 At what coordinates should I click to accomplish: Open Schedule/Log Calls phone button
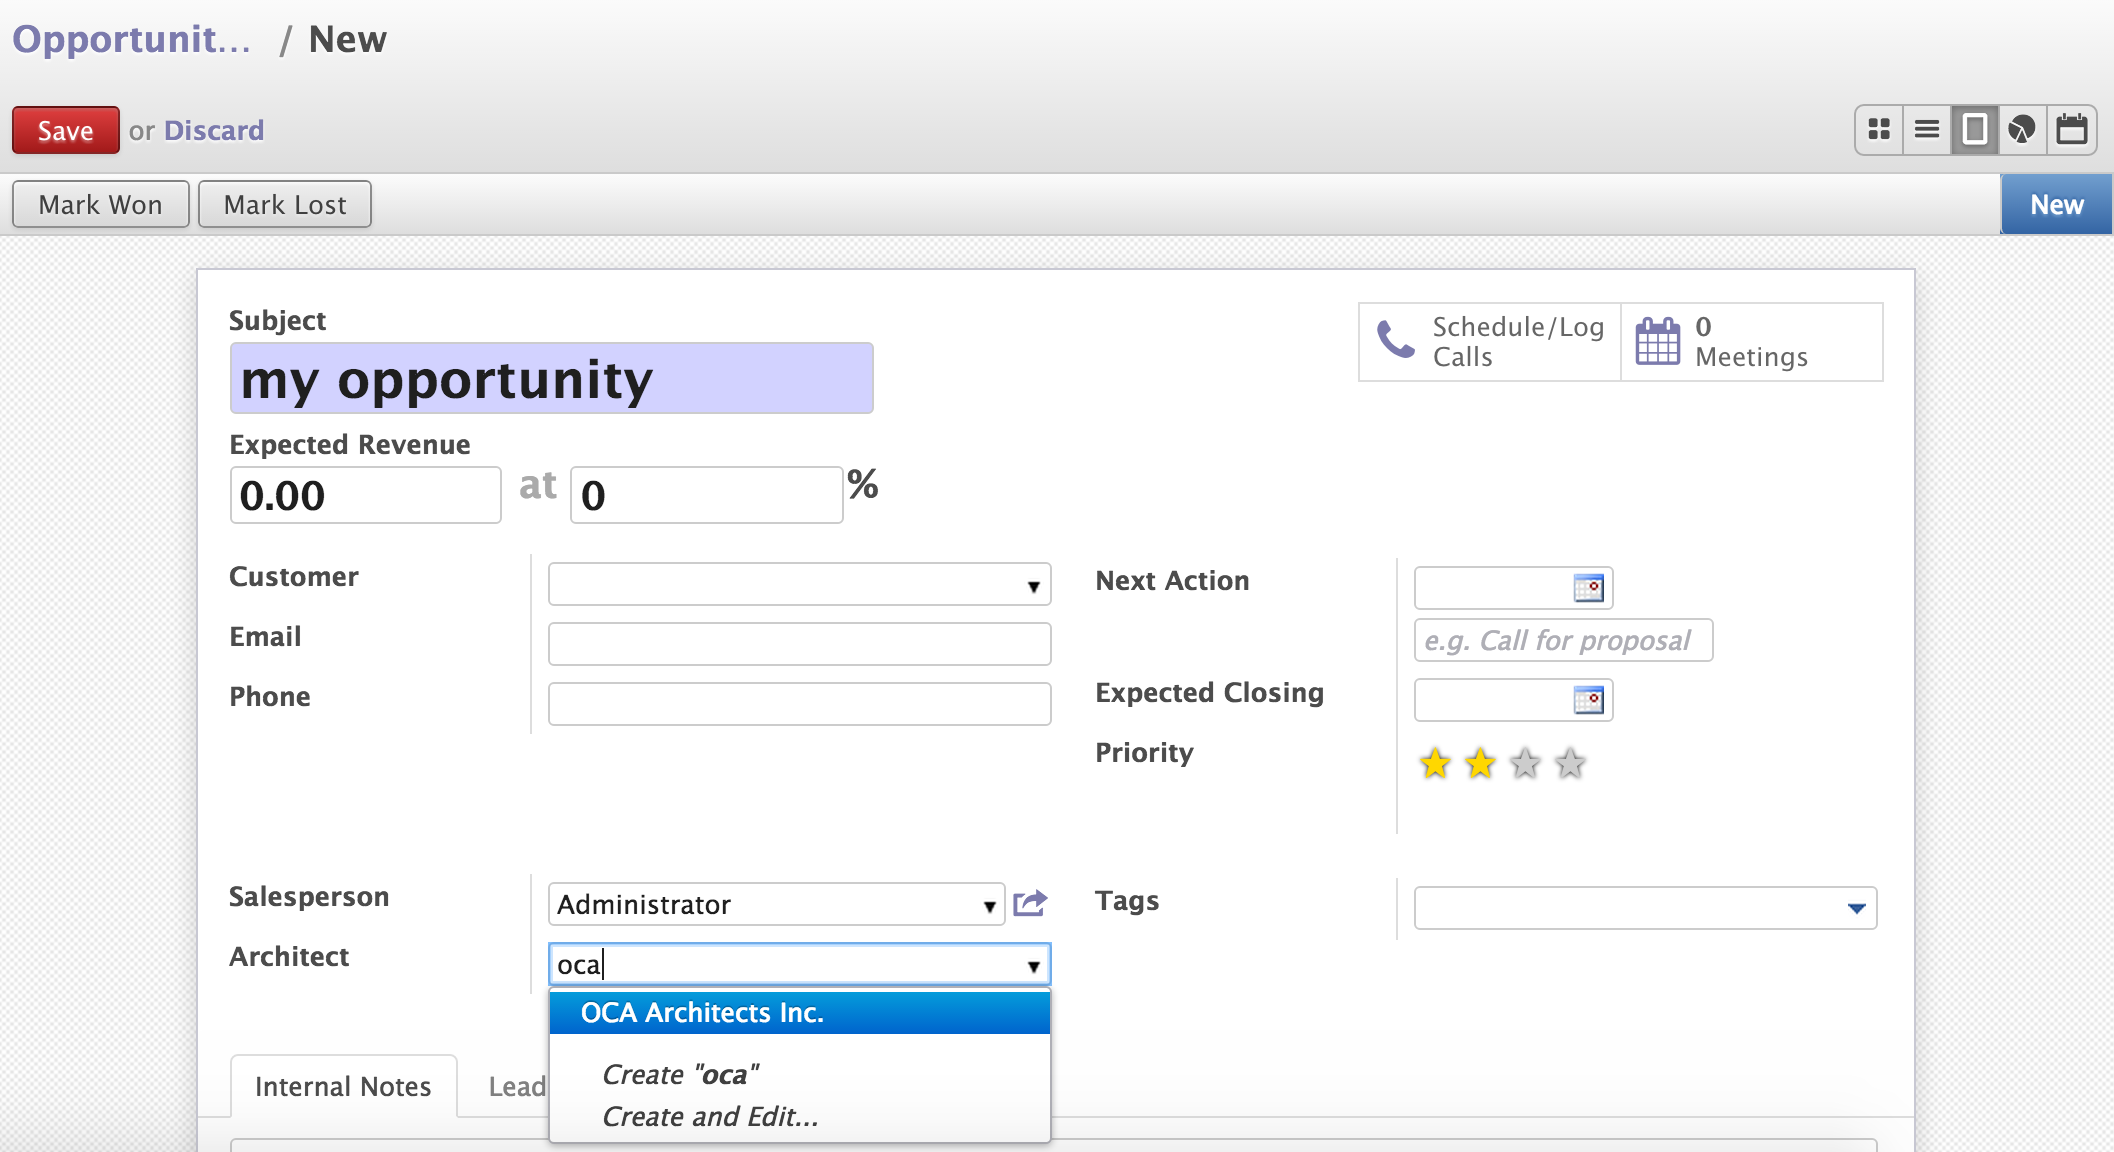pos(1489,342)
